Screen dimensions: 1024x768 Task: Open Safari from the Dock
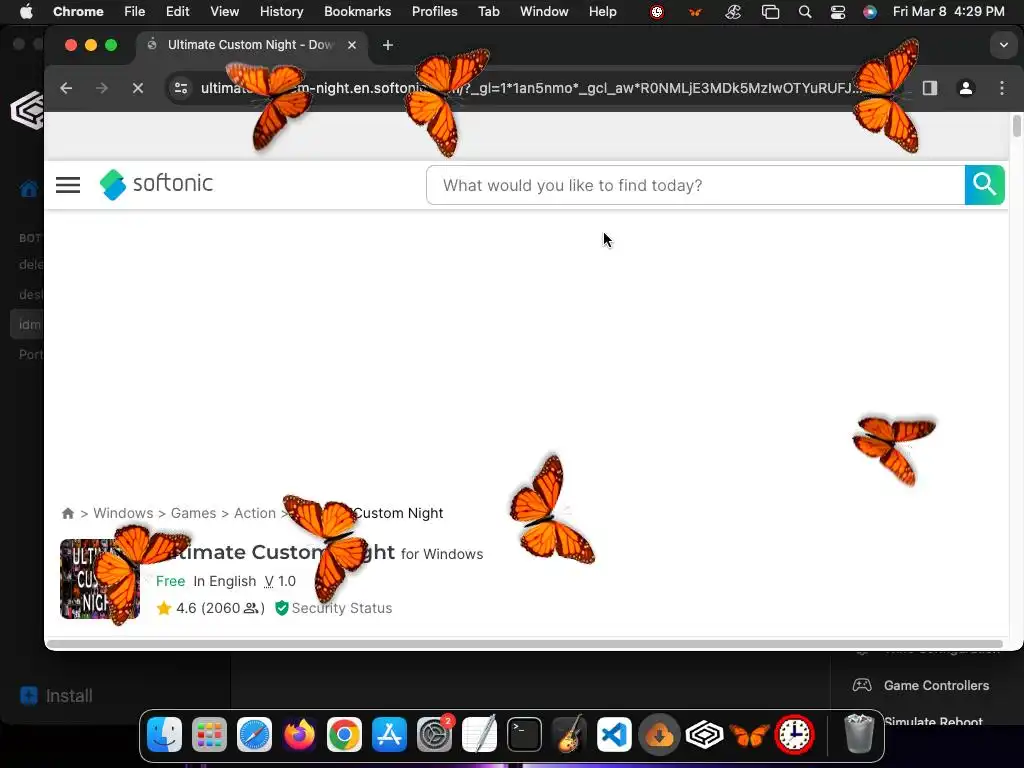click(x=254, y=735)
